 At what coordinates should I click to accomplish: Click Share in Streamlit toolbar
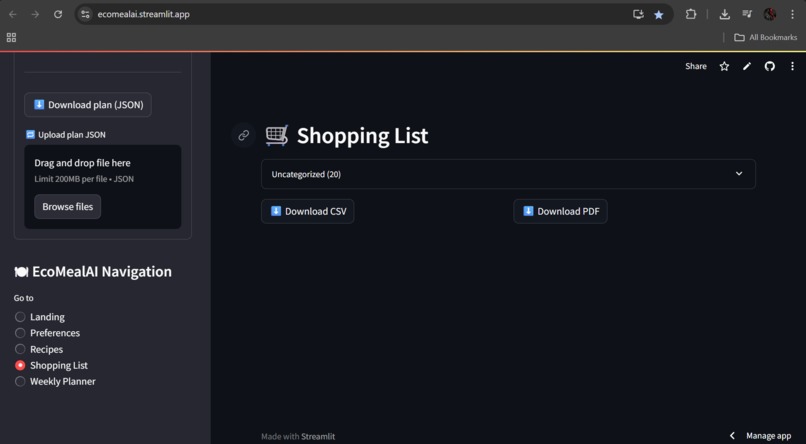coord(695,66)
